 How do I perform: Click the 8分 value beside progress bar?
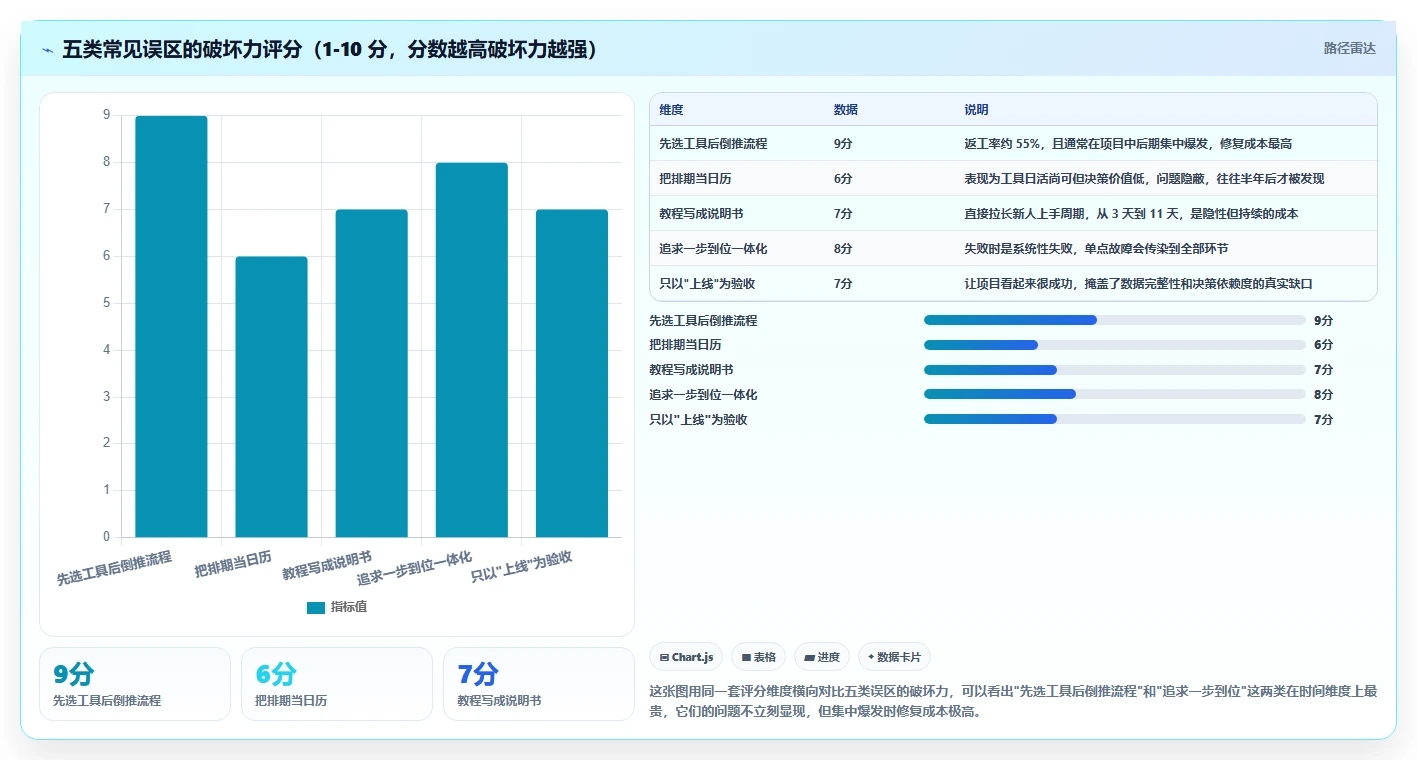(1324, 394)
